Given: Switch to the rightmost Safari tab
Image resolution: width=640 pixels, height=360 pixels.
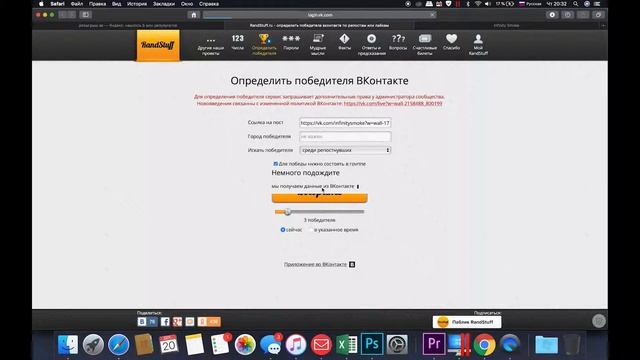Looking at the screenshot, I should [x=507, y=25].
